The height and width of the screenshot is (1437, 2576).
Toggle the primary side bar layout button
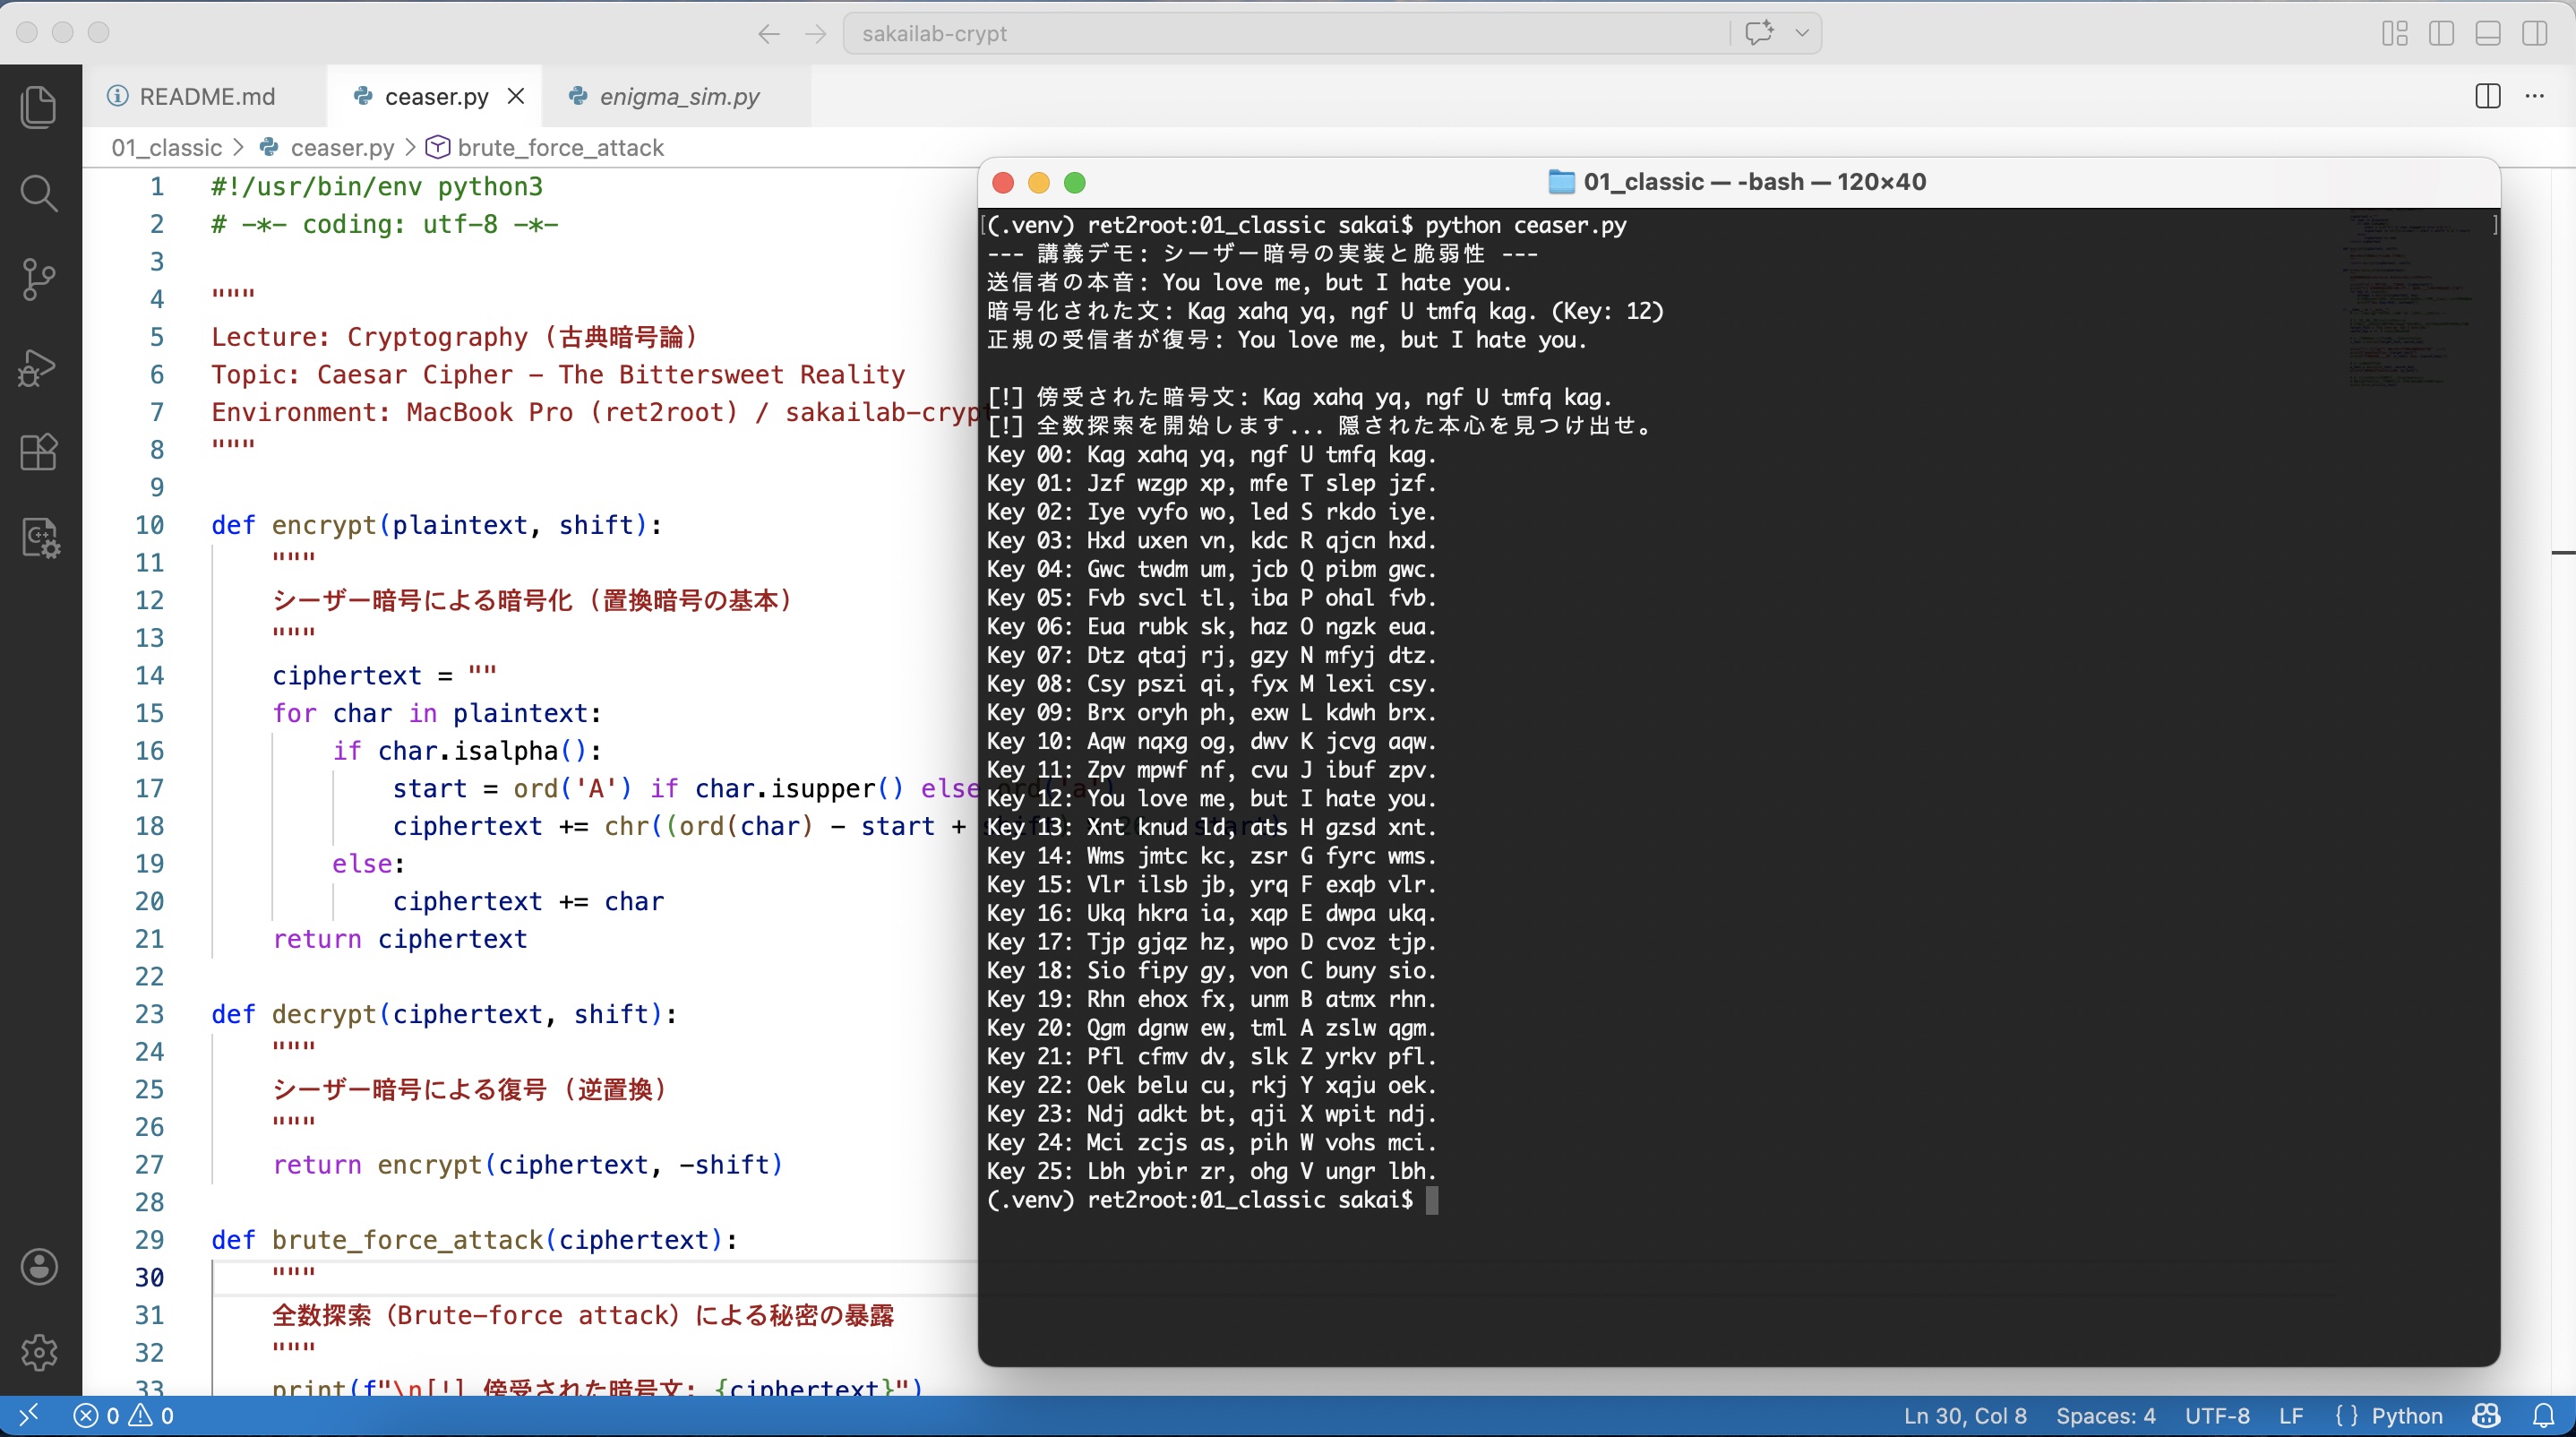[2441, 33]
